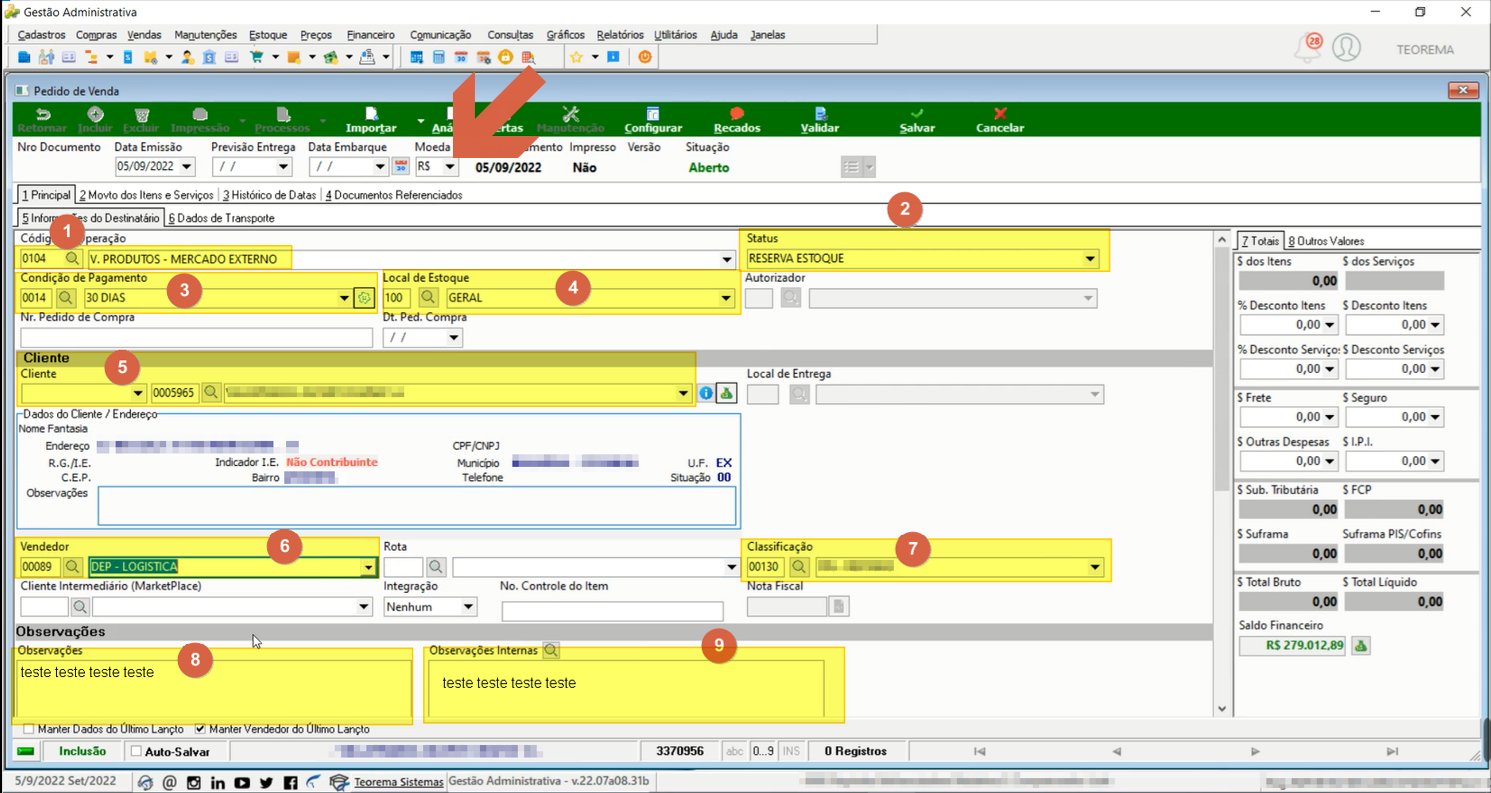
Task: Click the blue client info icon
Action: tap(706, 394)
